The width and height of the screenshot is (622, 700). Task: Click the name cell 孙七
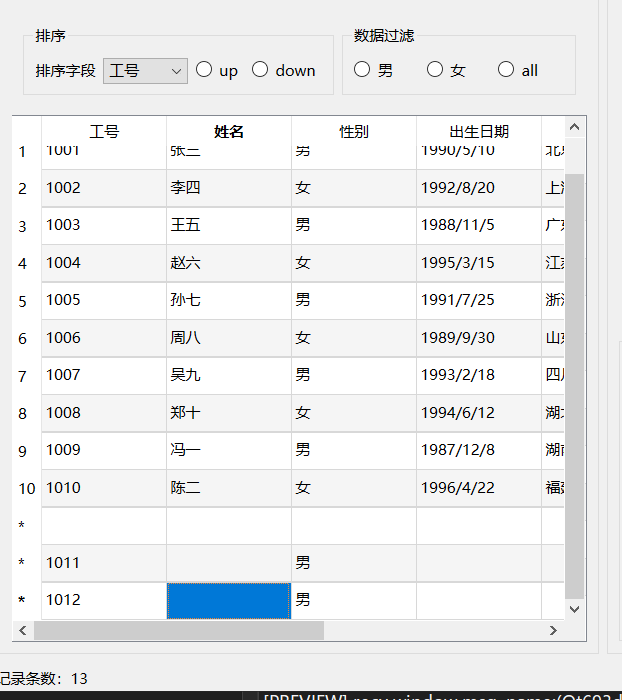click(229, 300)
